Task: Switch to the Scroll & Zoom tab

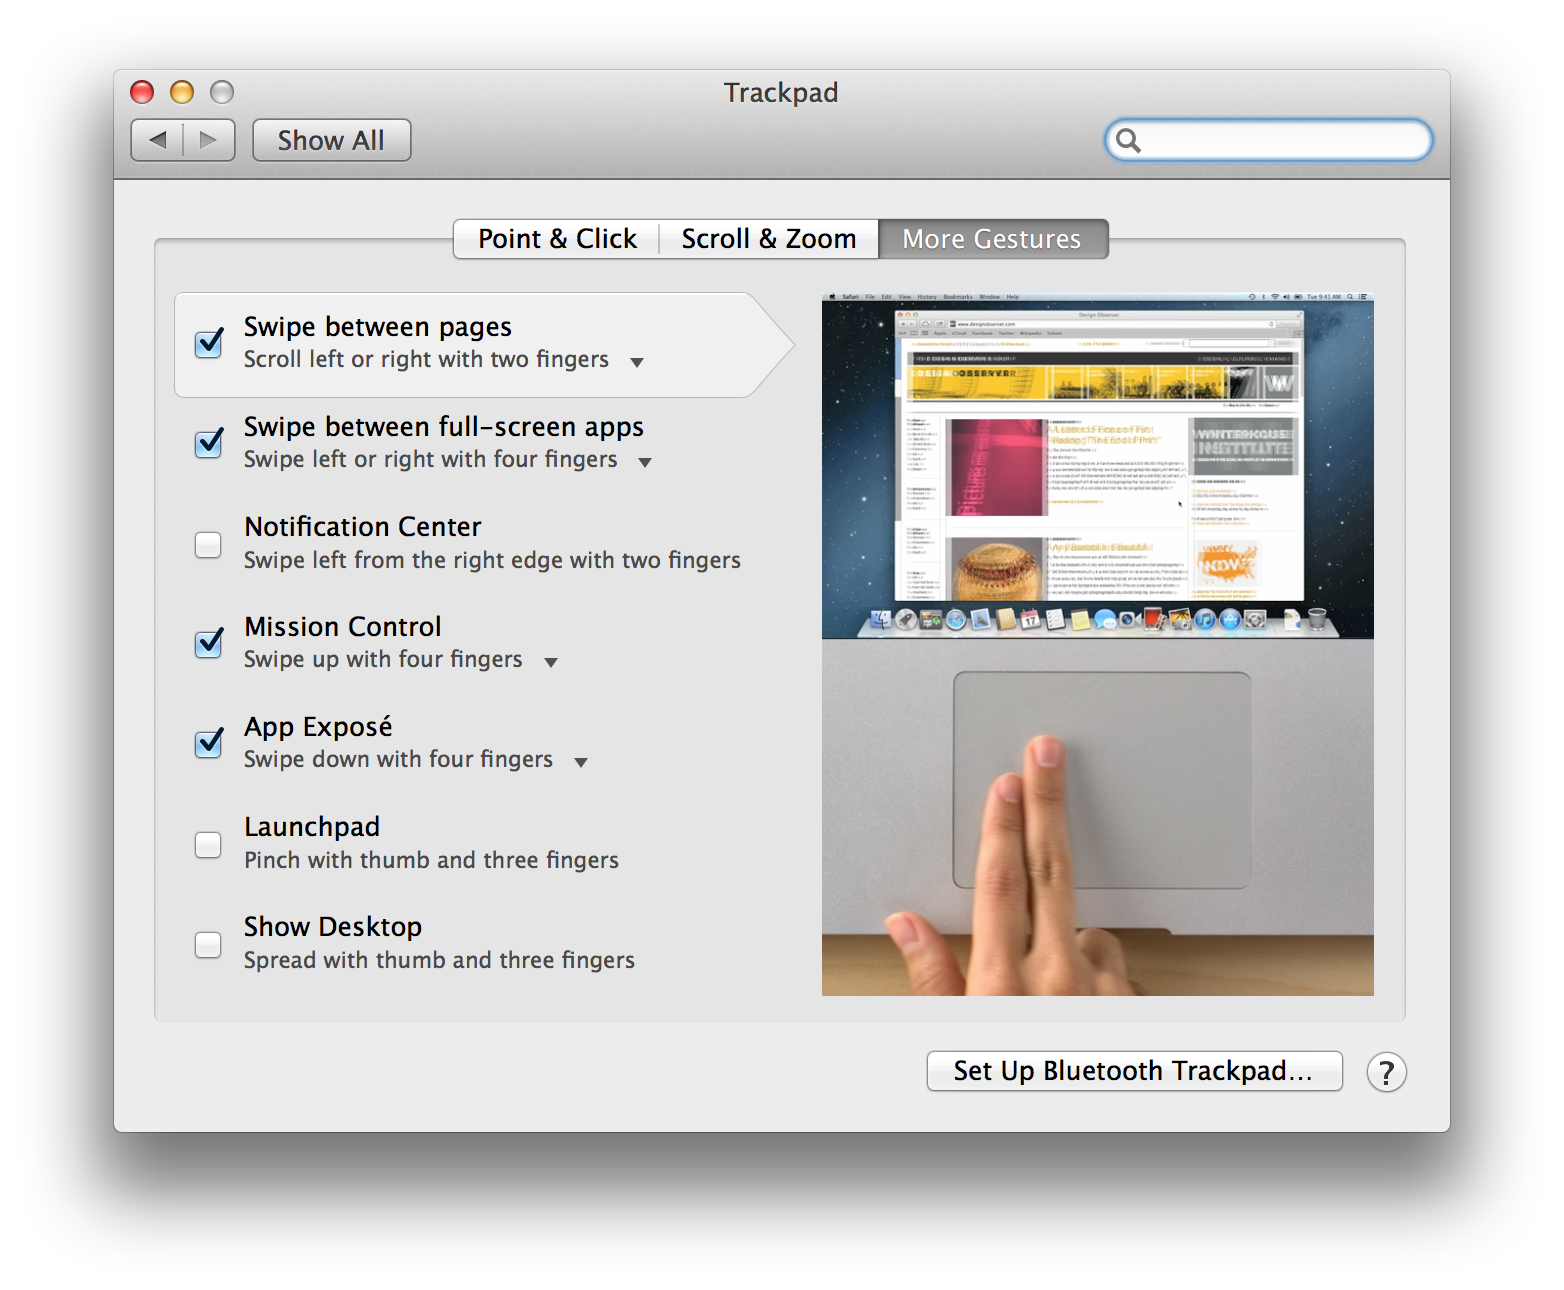Action: [x=768, y=239]
